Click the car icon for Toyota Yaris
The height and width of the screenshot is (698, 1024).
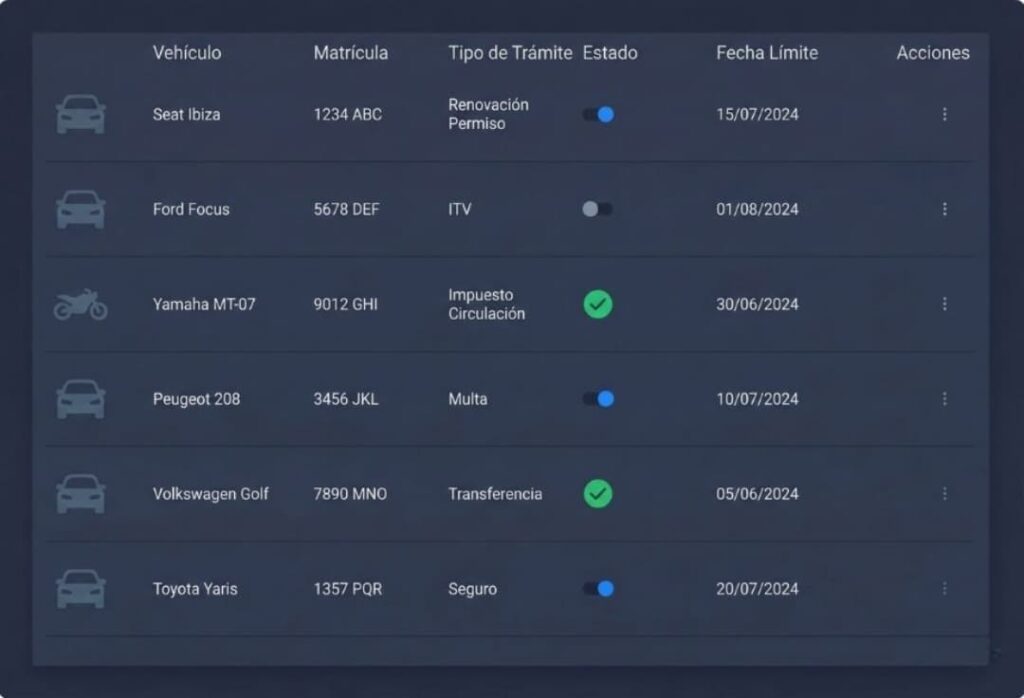(x=81, y=589)
